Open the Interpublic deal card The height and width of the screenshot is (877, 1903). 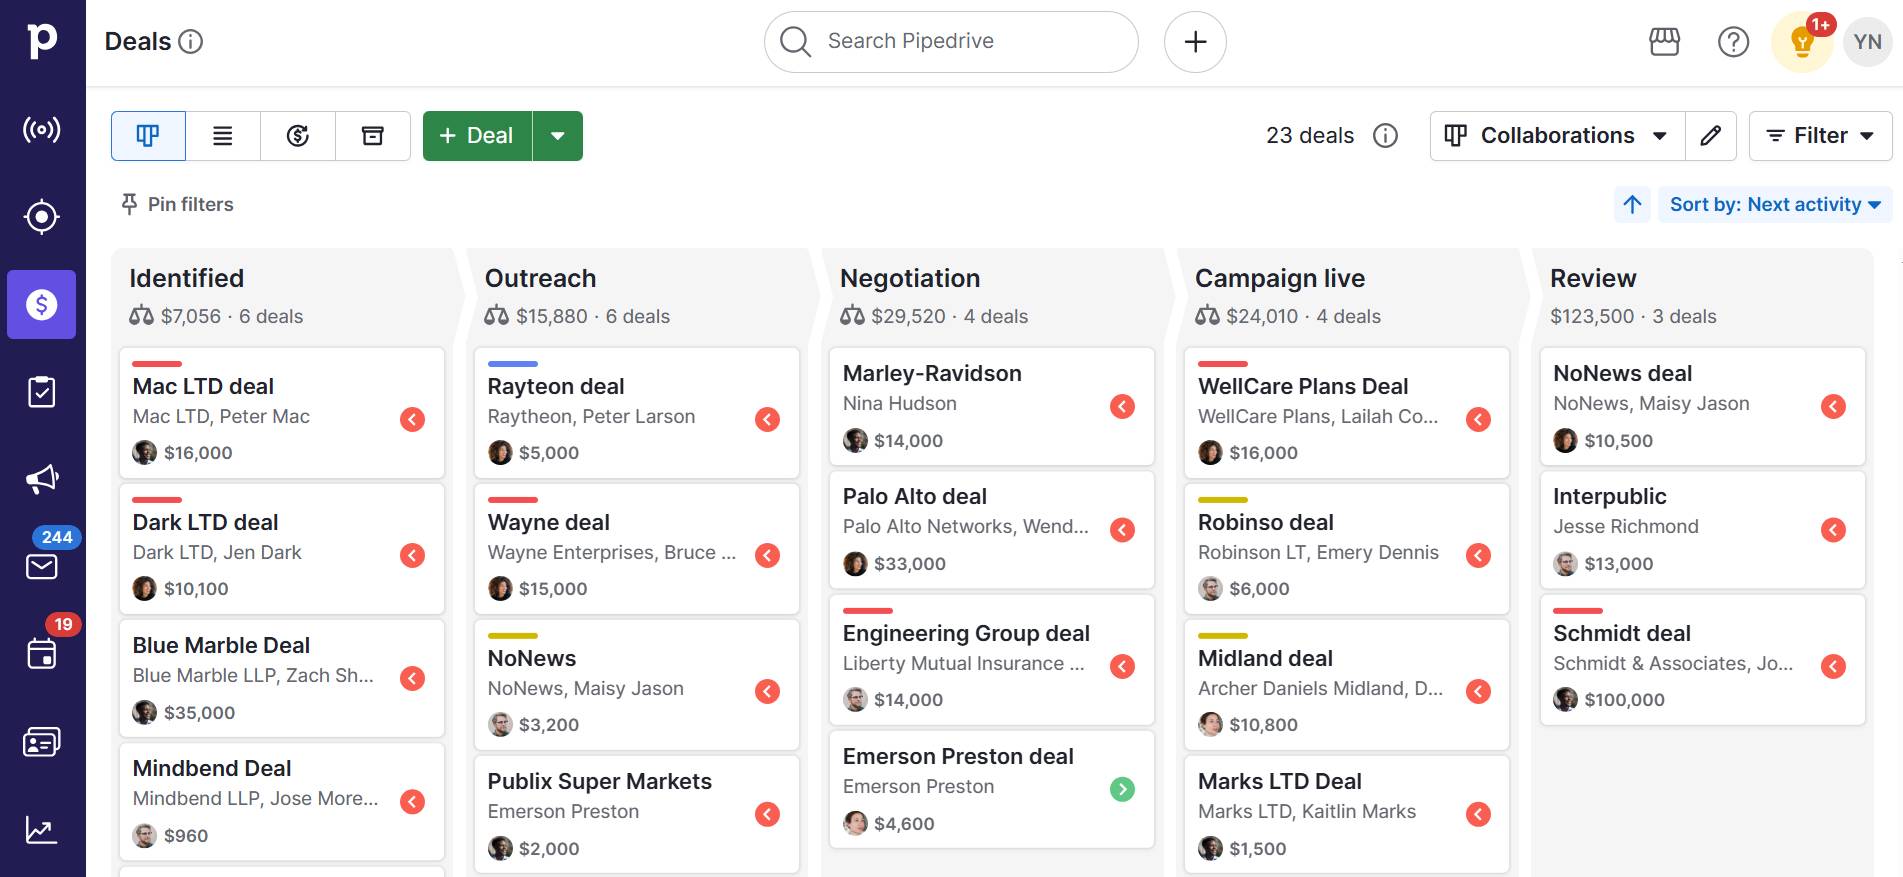(1703, 529)
